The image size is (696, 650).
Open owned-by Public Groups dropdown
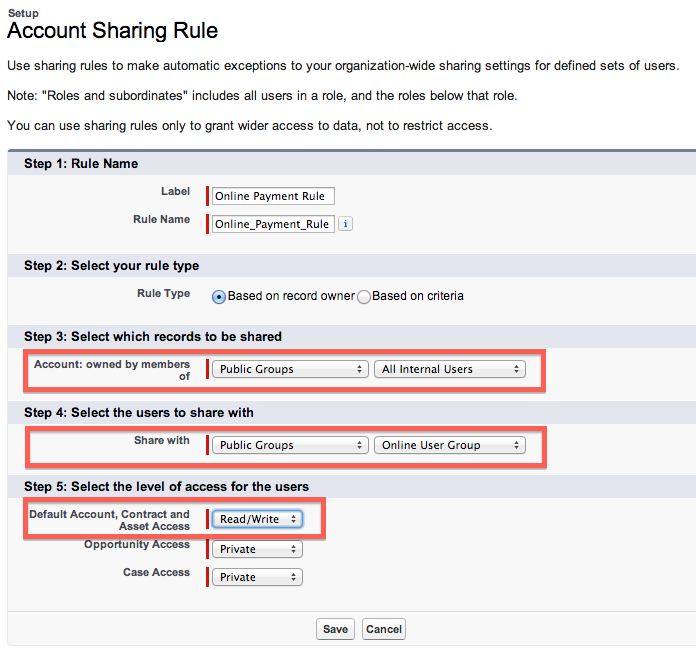click(290, 369)
